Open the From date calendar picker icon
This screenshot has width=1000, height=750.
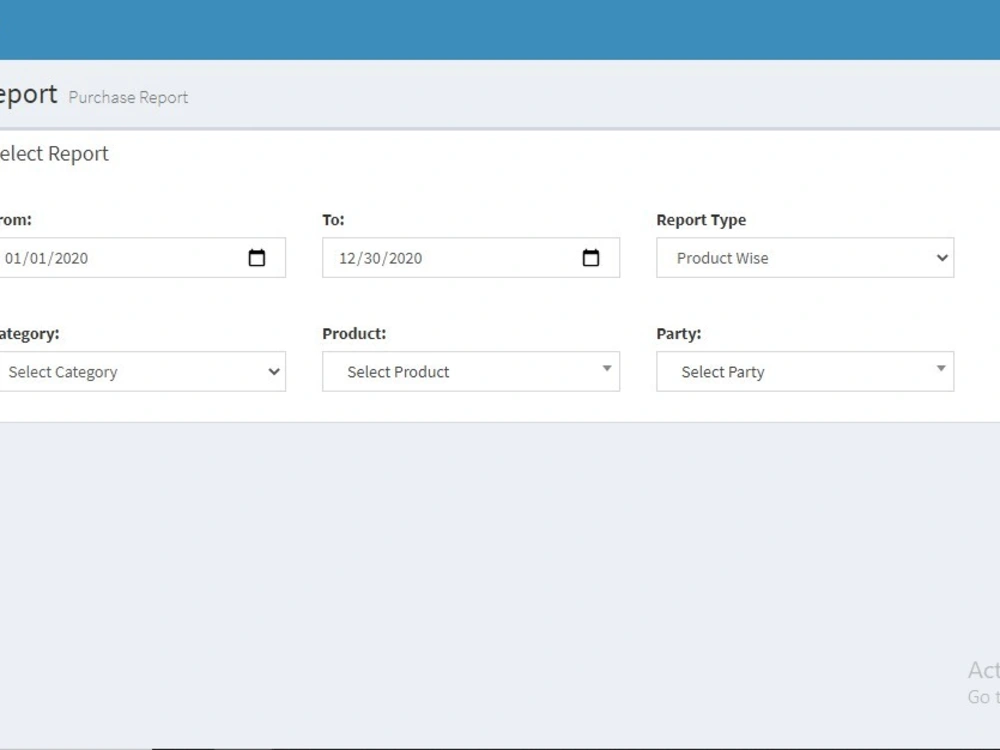[256, 258]
